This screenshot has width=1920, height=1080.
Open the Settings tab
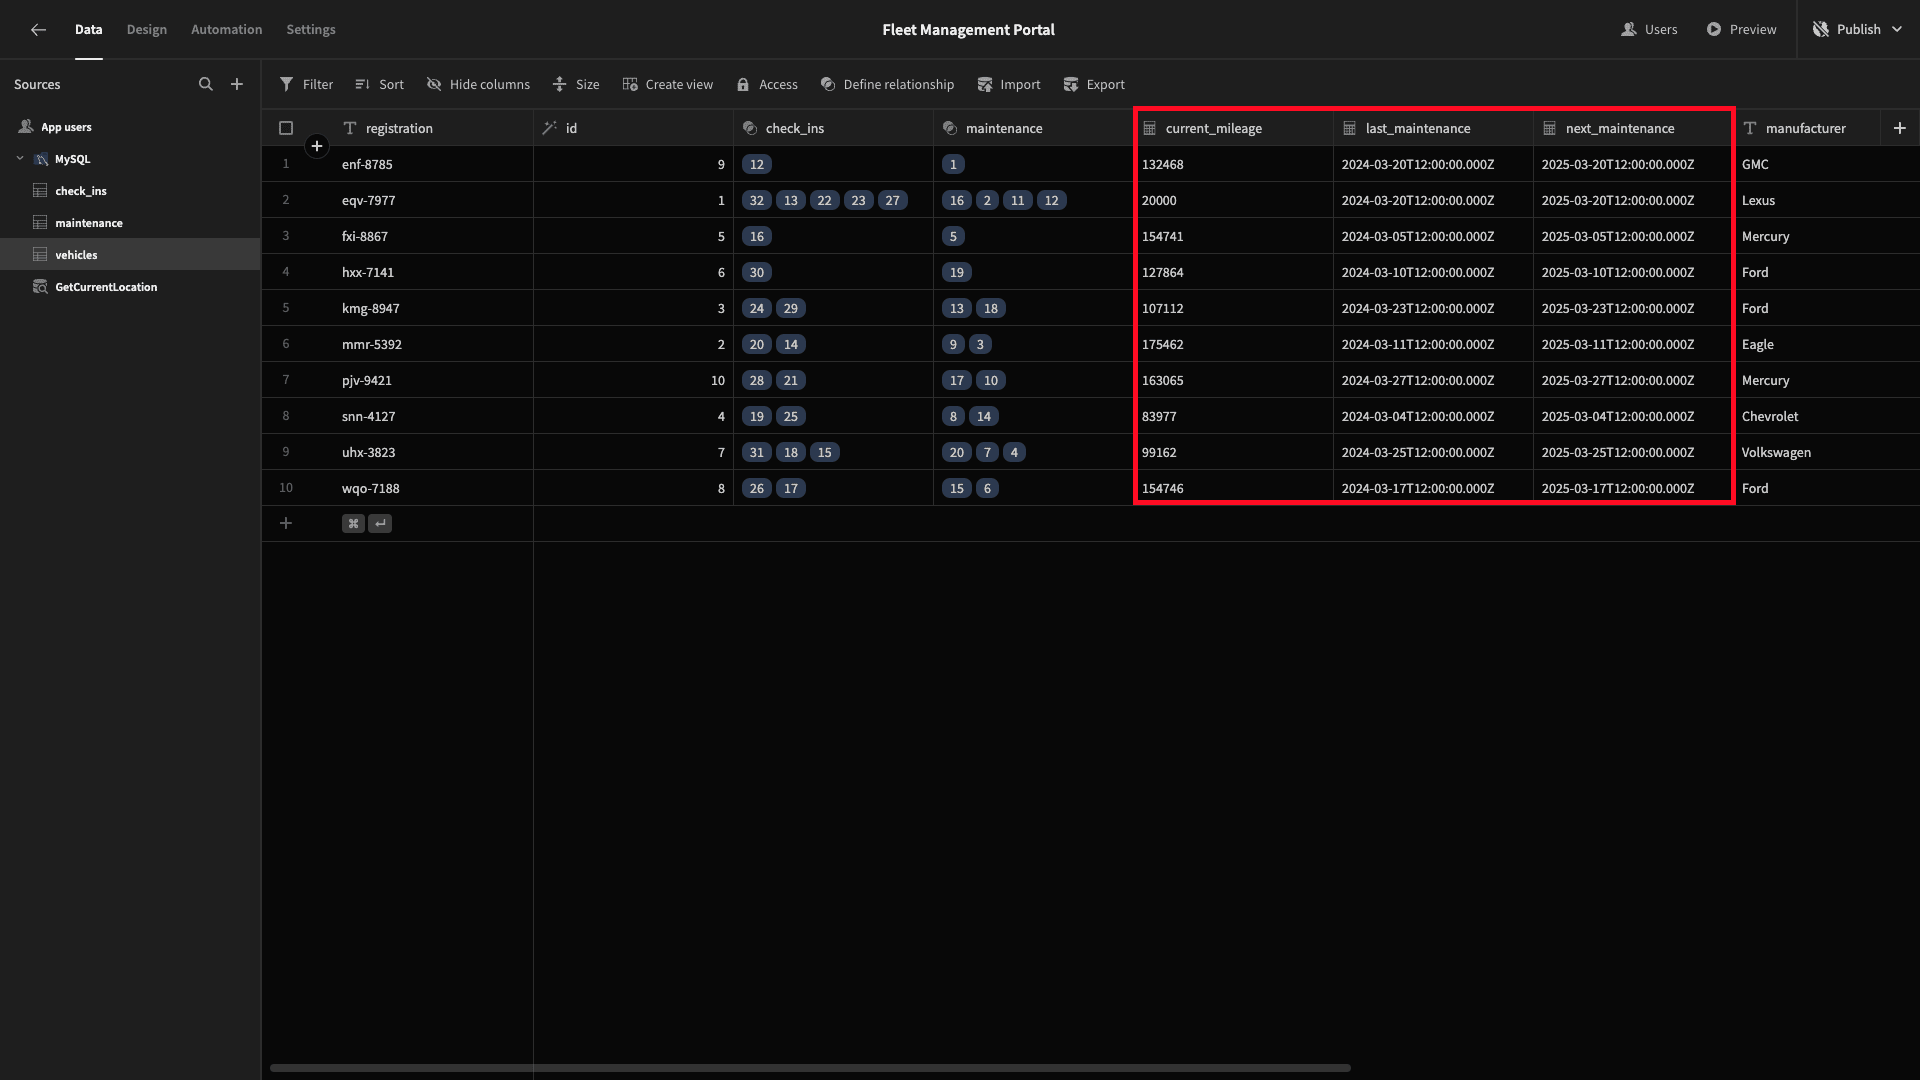tap(311, 30)
